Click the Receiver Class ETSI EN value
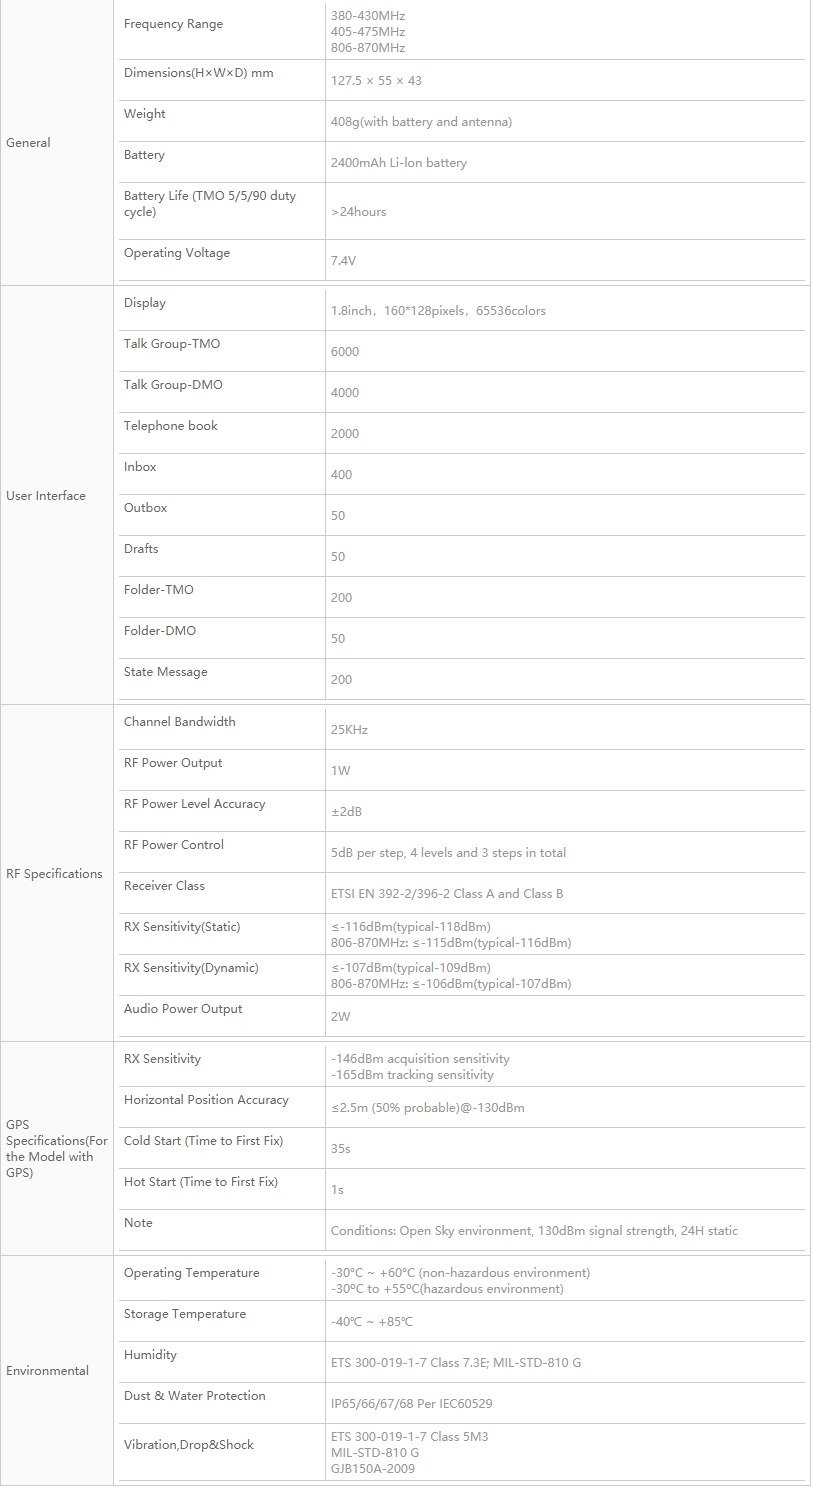 [447, 894]
